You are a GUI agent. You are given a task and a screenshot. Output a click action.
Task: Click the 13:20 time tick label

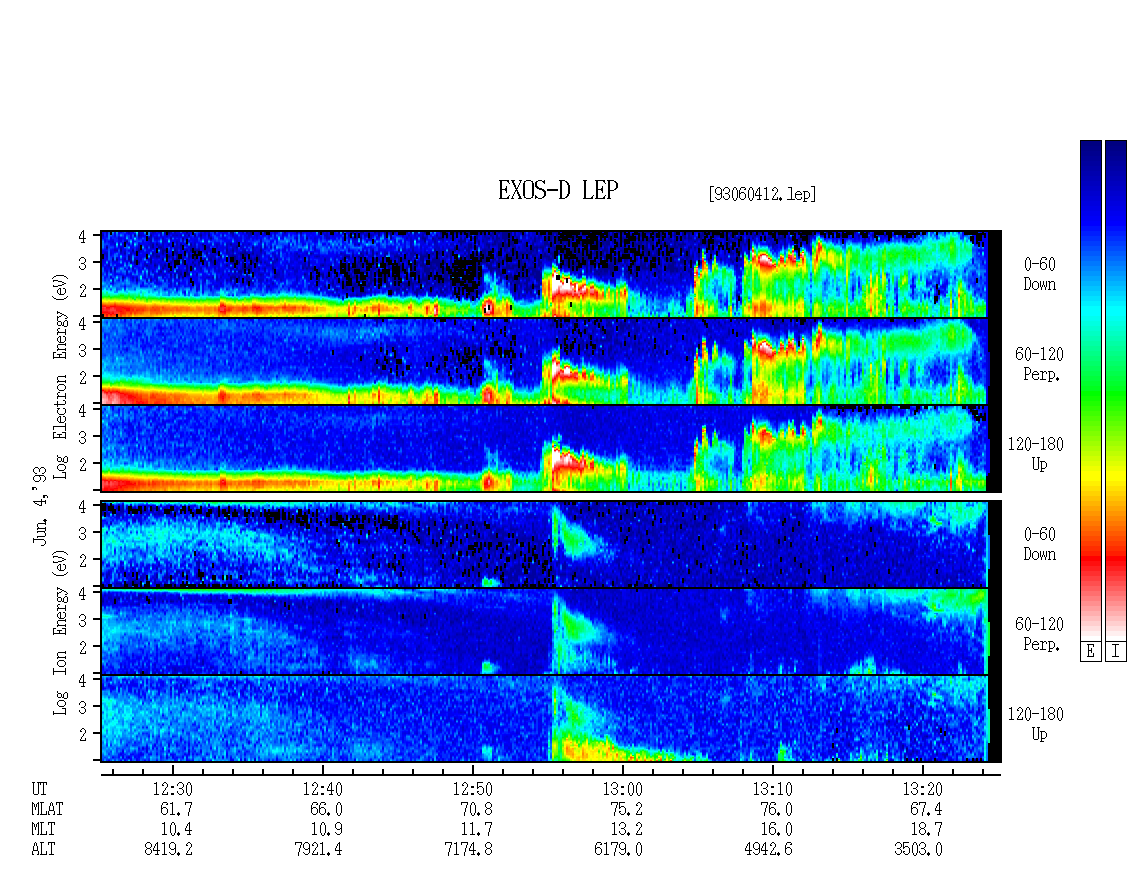point(922,789)
